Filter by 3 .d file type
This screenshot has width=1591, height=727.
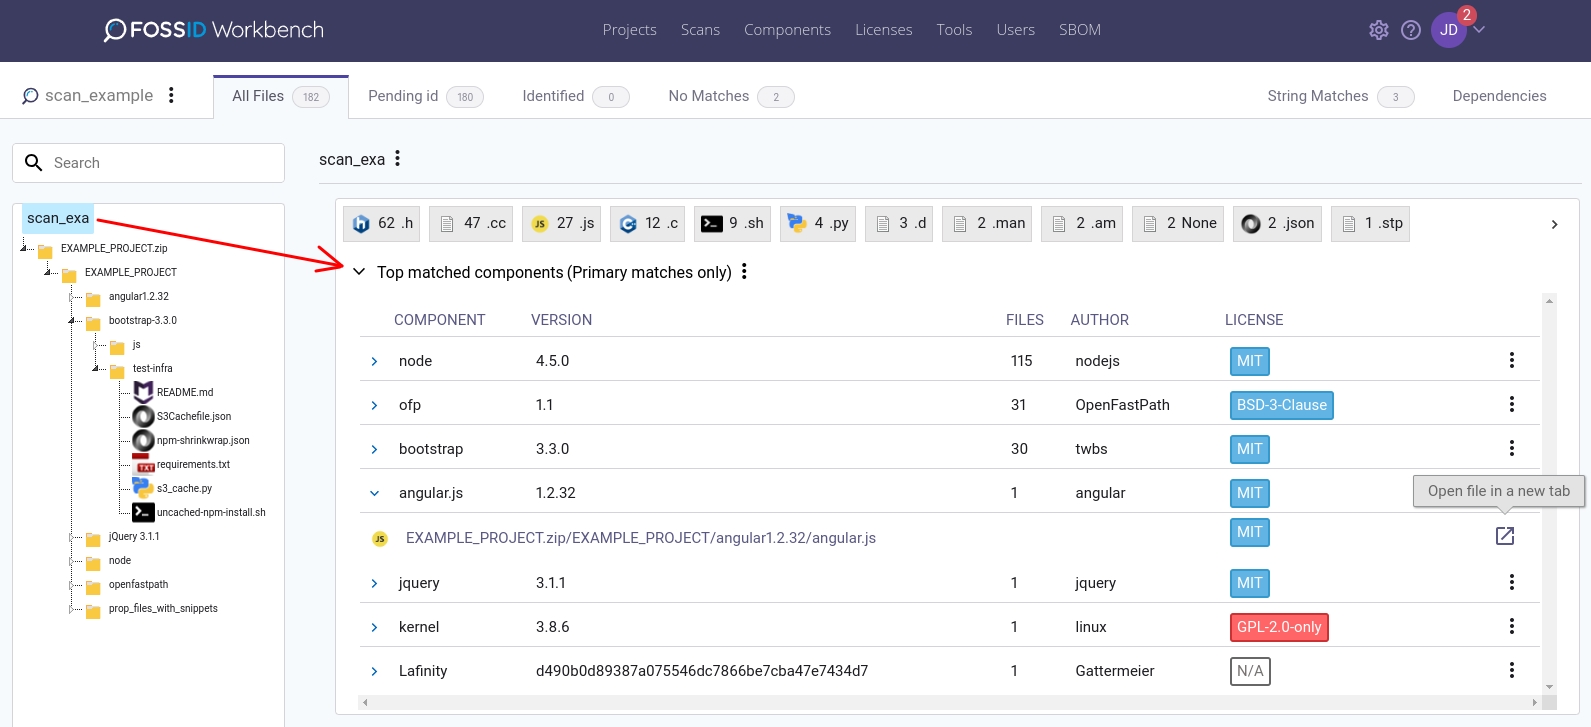899,223
